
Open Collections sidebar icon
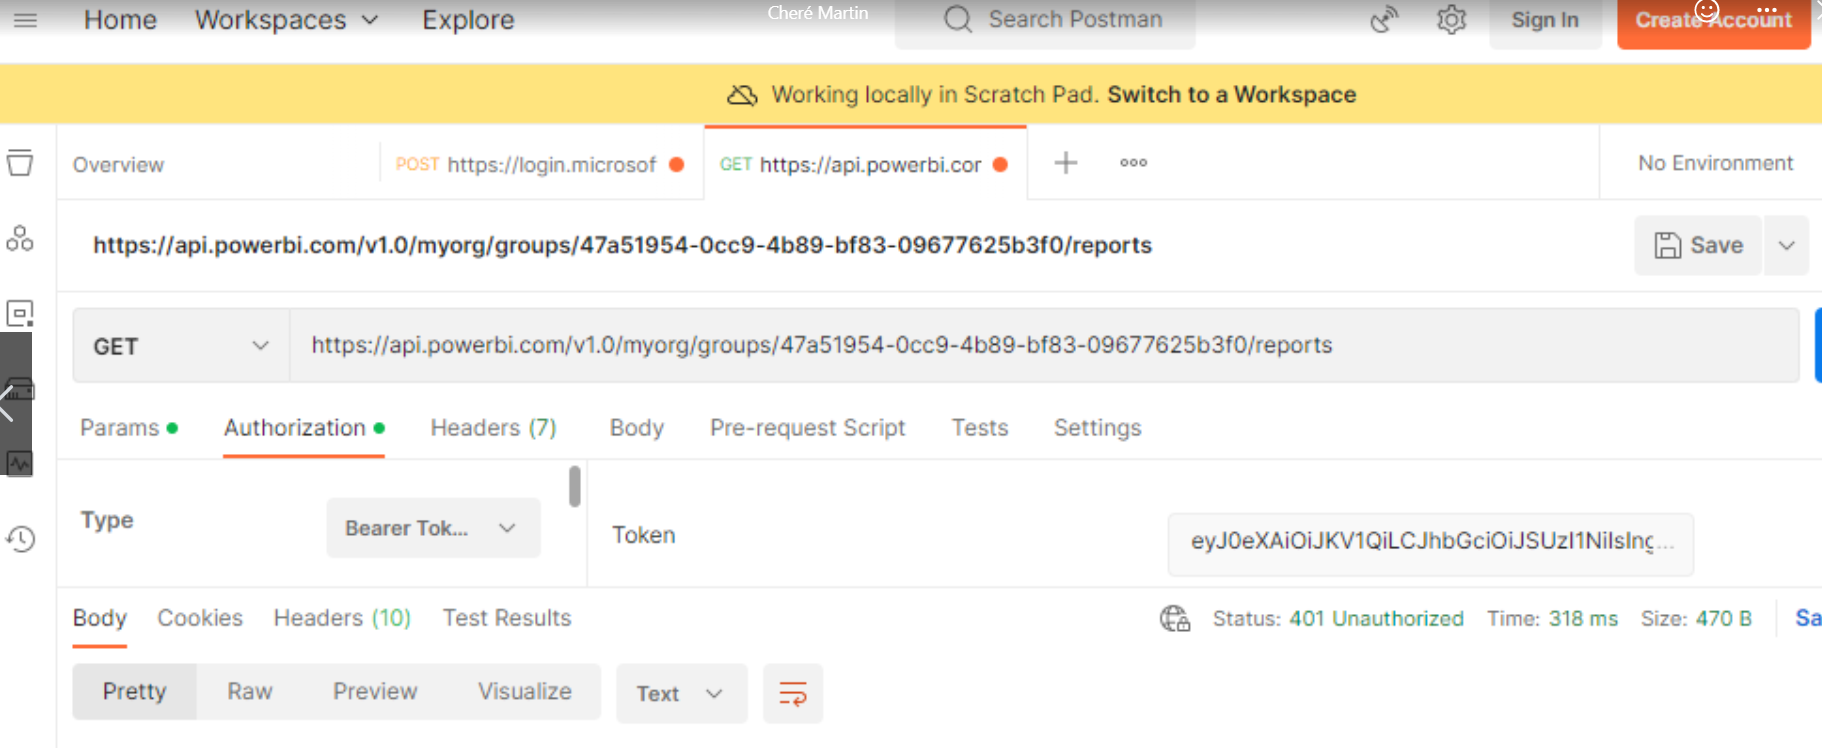pyautogui.click(x=20, y=162)
